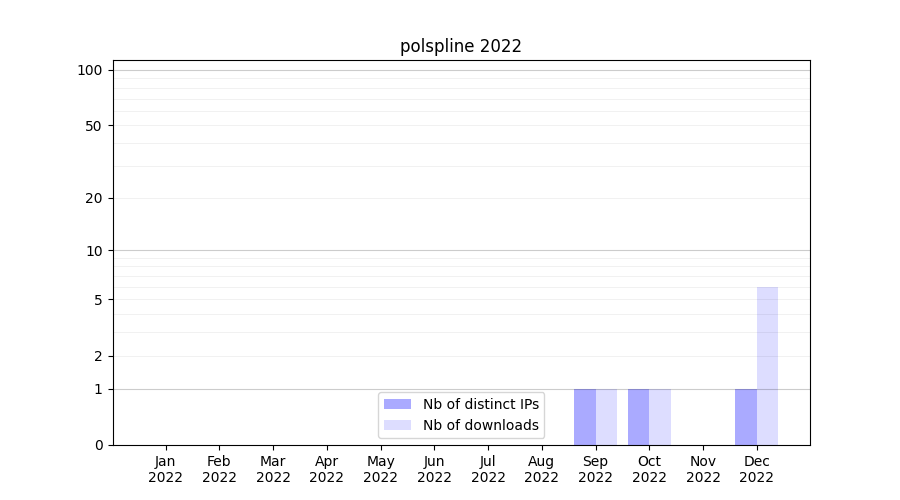
Task: Select the May 2022 x-axis label
Action: (x=380, y=469)
